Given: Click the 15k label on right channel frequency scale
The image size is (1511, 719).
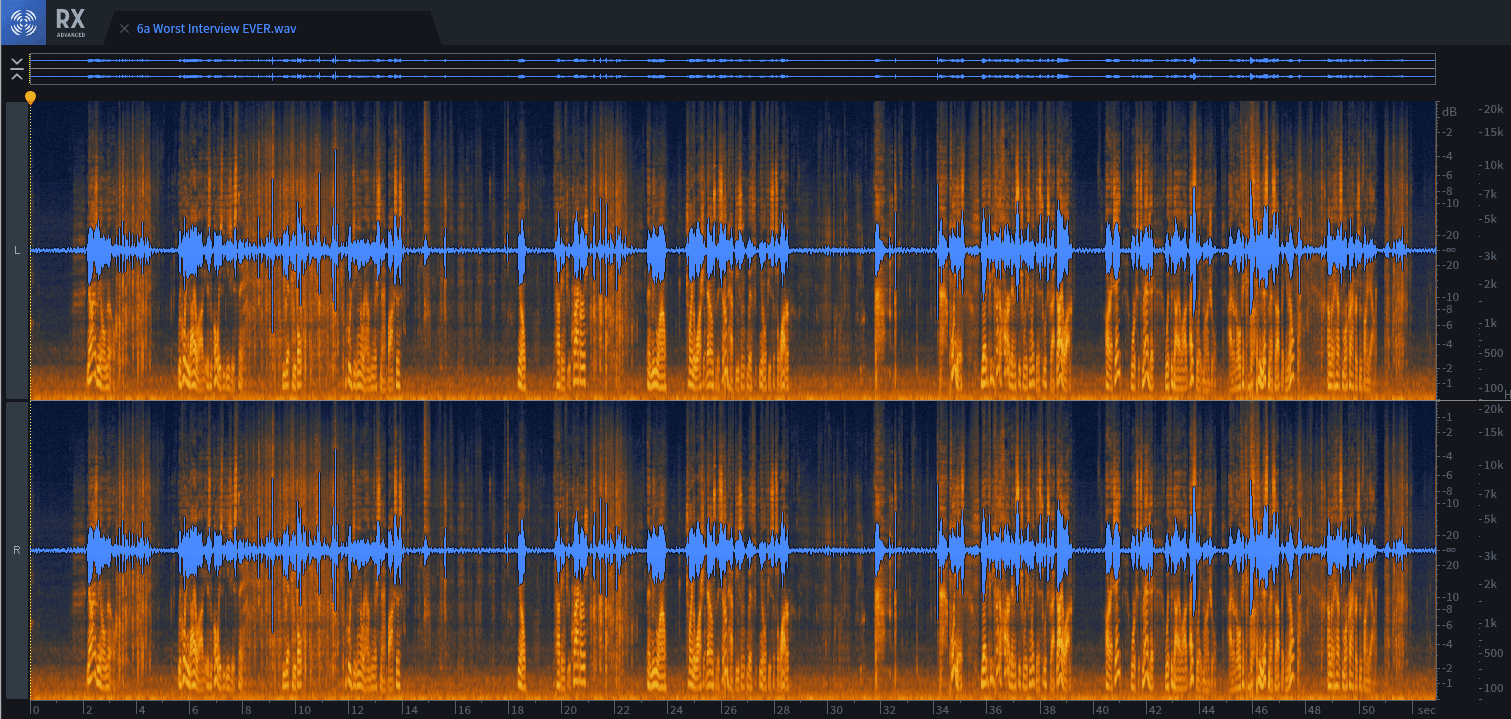Looking at the screenshot, I should click(x=1494, y=432).
